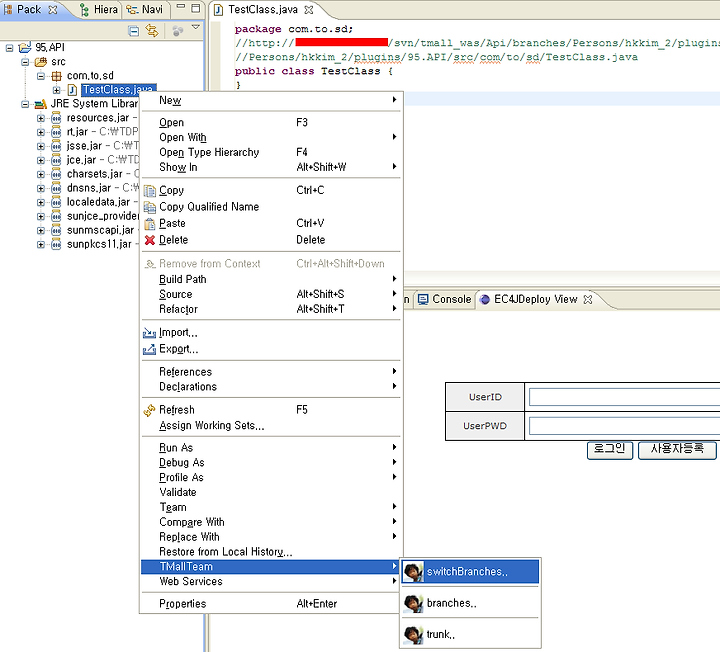This screenshot has width=720, height=652.
Task: Select branches.. in the TMallTeam submenu
Action: point(470,603)
